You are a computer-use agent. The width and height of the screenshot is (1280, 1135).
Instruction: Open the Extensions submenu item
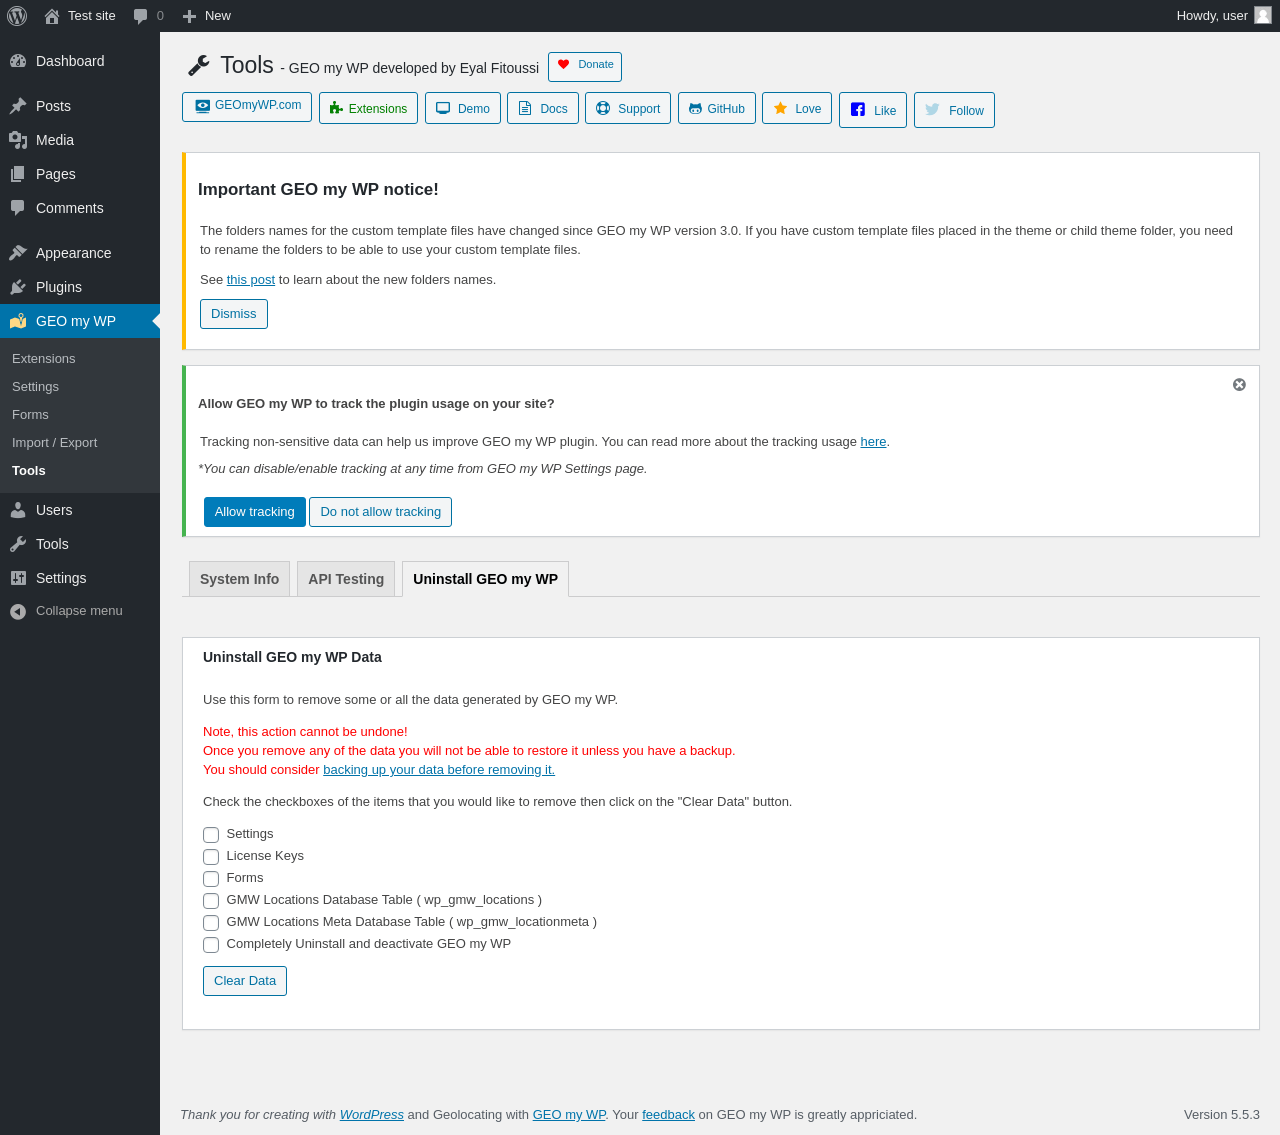click(x=80, y=359)
